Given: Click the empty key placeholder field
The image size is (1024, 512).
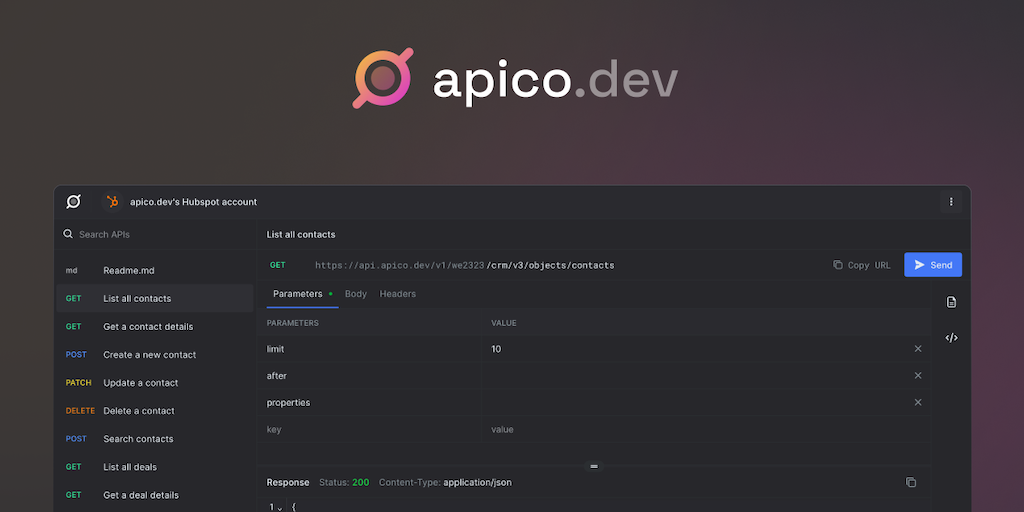Looking at the screenshot, I should click(369, 429).
